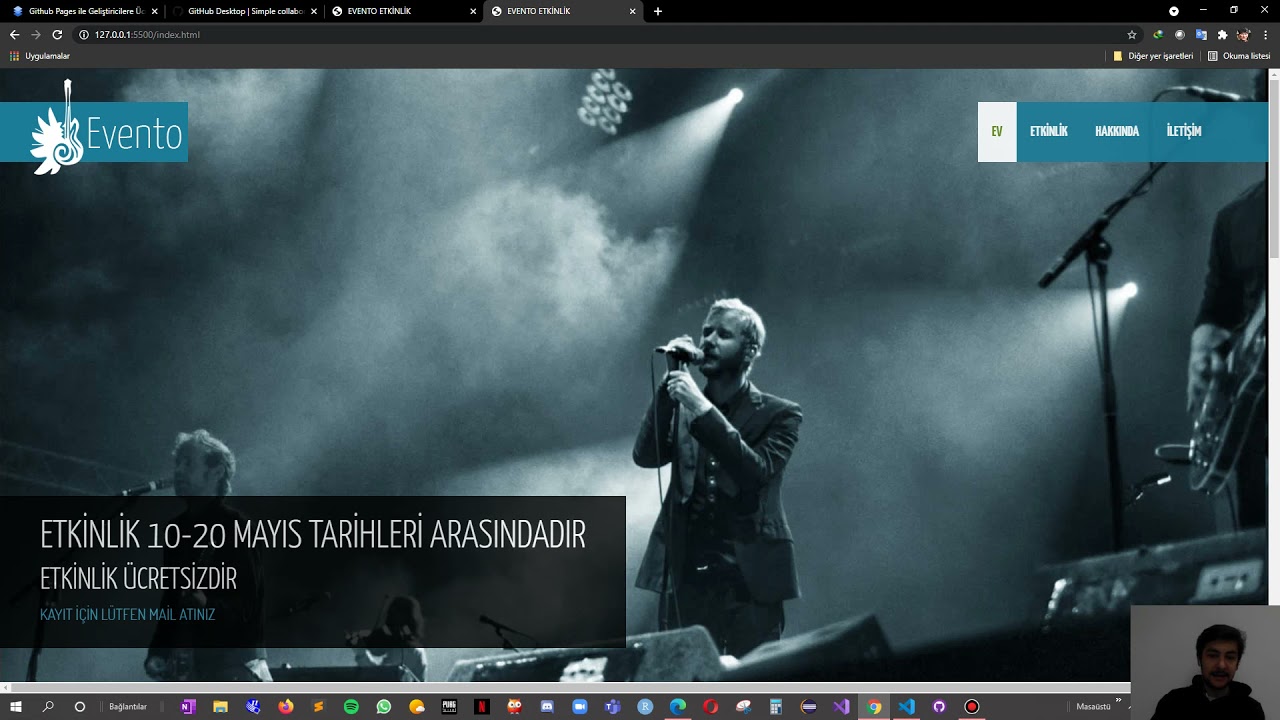The width and height of the screenshot is (1280, 720).
Task: Open the Internet Download Manager extension icon
Action: 1158,34
